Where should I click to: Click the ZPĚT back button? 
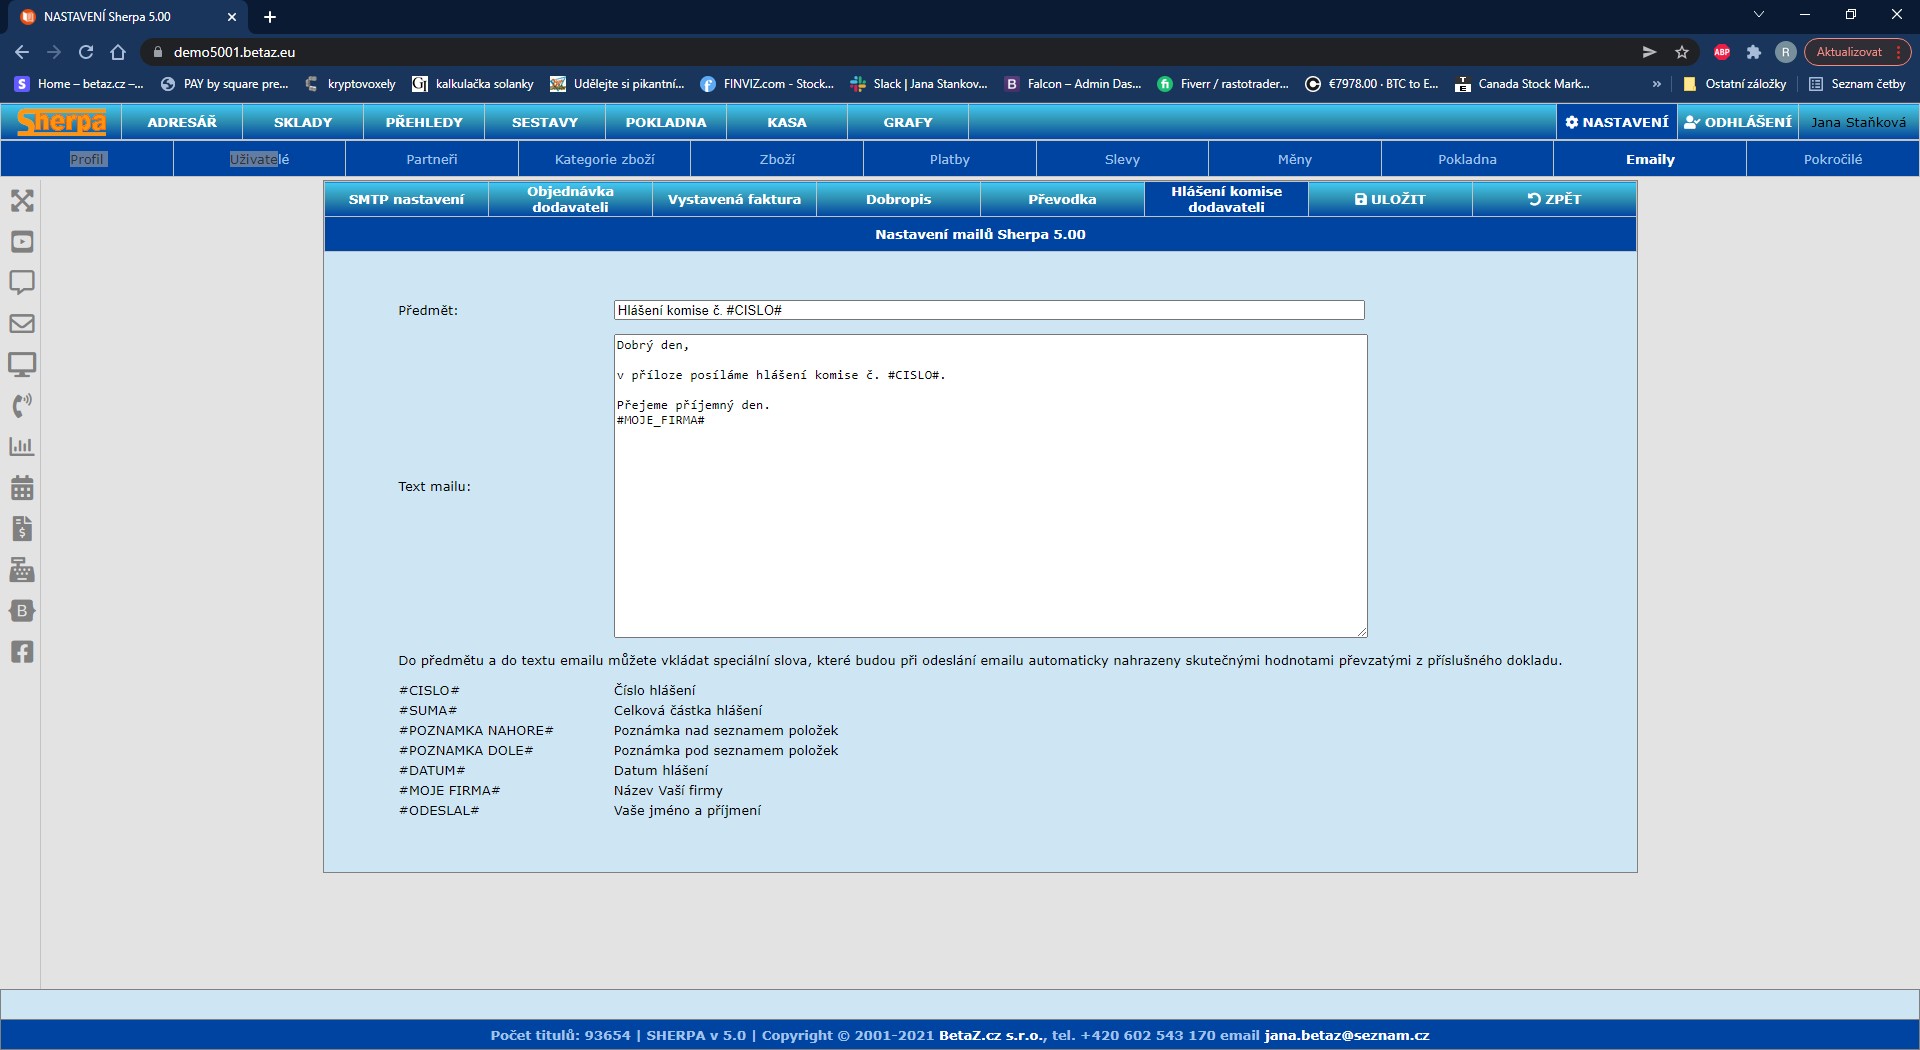1554,199
